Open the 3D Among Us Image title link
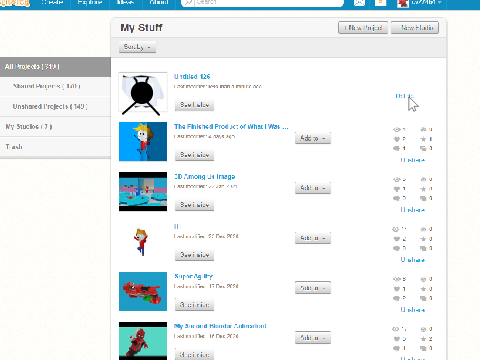Image resolution: width=480 pixels, height=360 pixels. (204, 176)
